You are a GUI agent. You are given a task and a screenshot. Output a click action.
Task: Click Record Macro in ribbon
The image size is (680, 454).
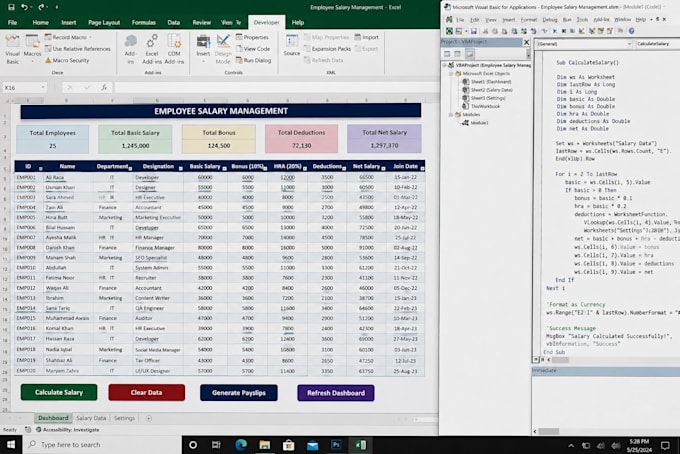pos(69,37)
